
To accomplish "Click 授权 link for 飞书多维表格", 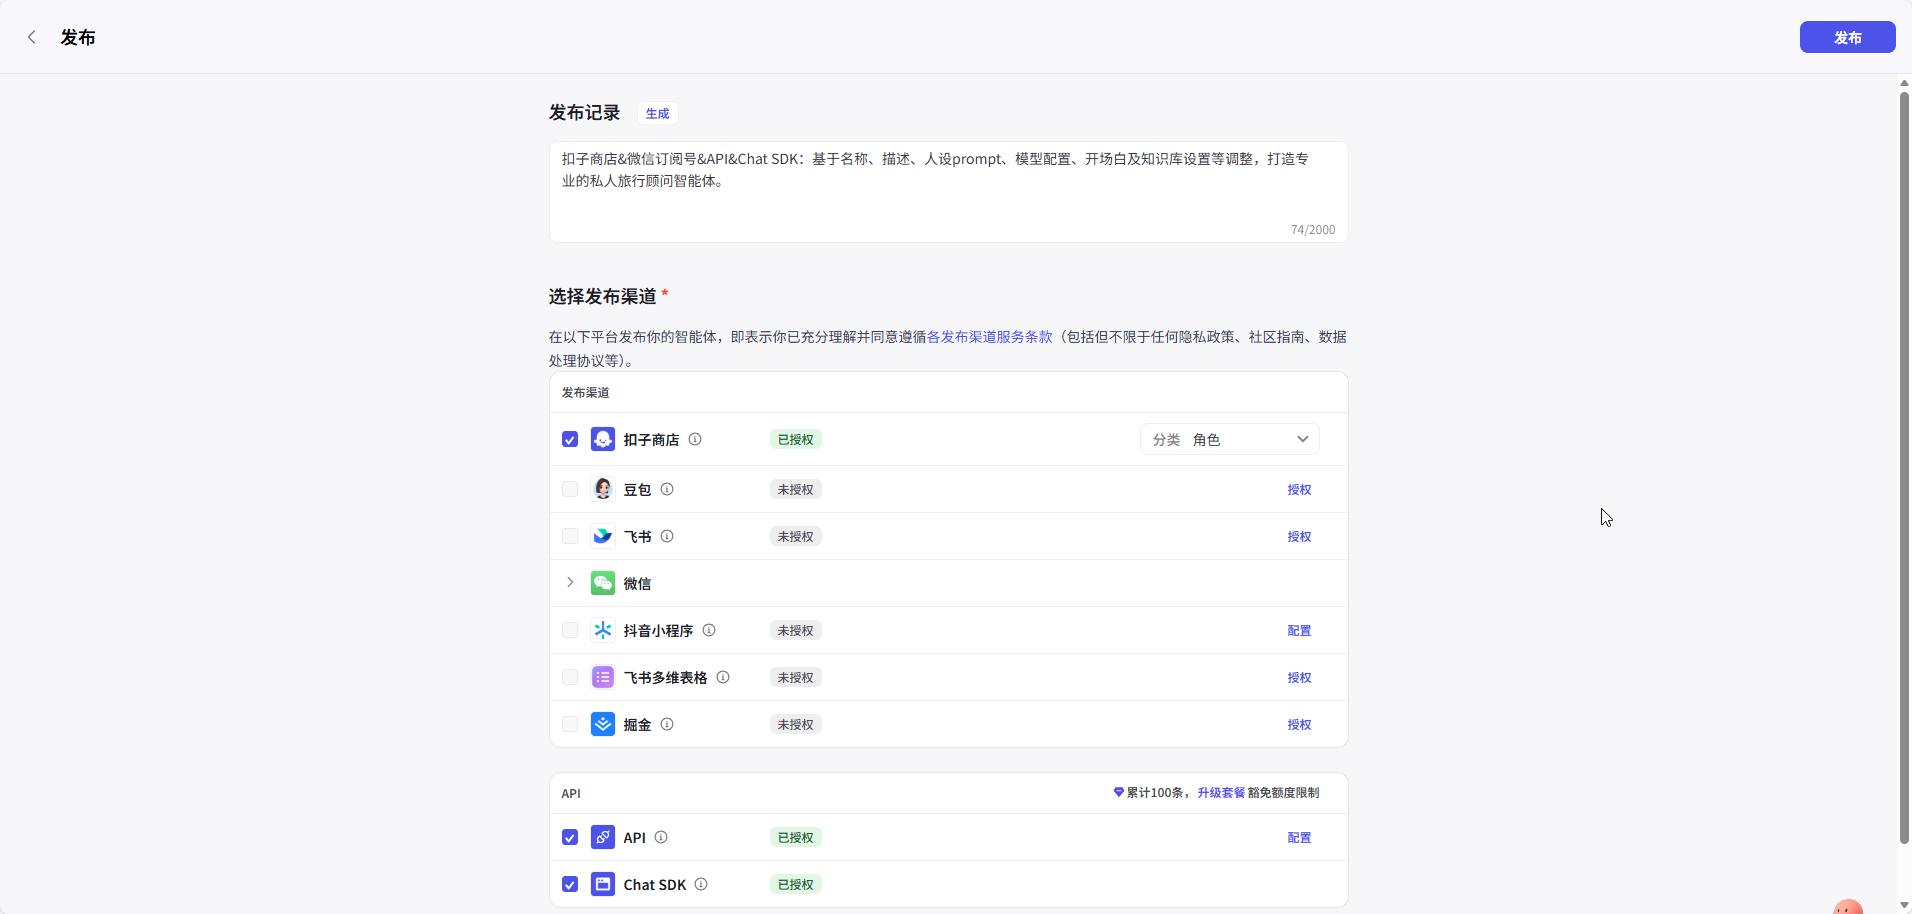I will [1299, 677].
